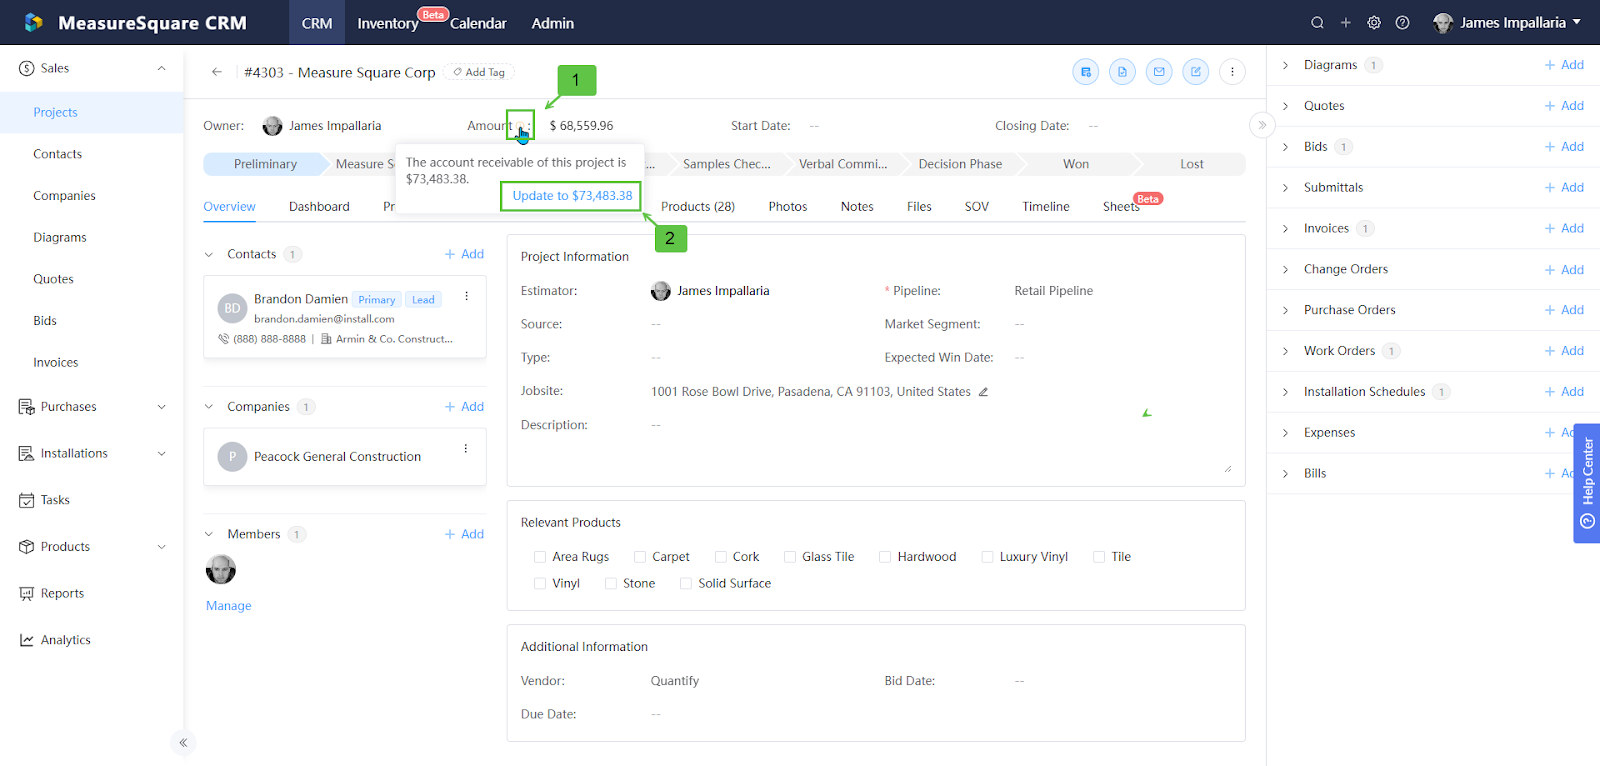Open the global search icon
This screenshot has width=1600, height=766.
pyautogui.click(x=1317, y=23)
